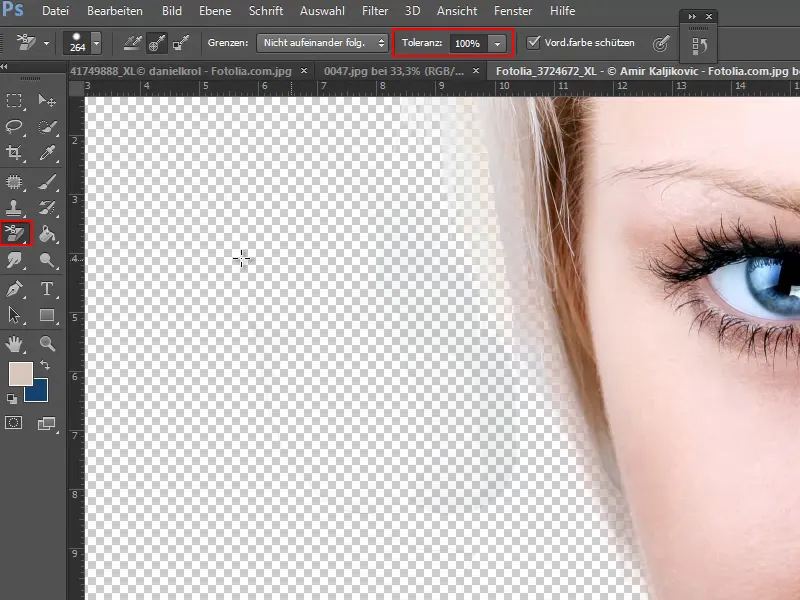Image resolution: width=800 pixels, height=600 pixels.
Task: Click the Background Eraser preset icon in options bar
Action: (26, 42)
